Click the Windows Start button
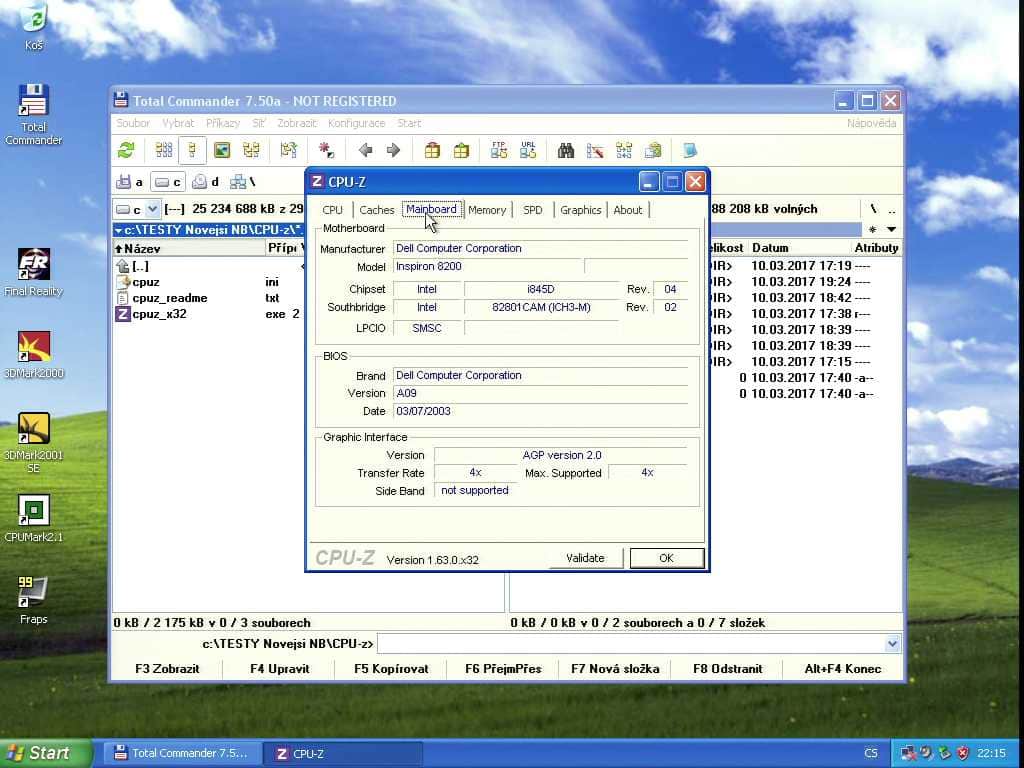Image resolution: width=1024 pixels, height=768 pixels. pyautogui.click(x=44, y=754)
